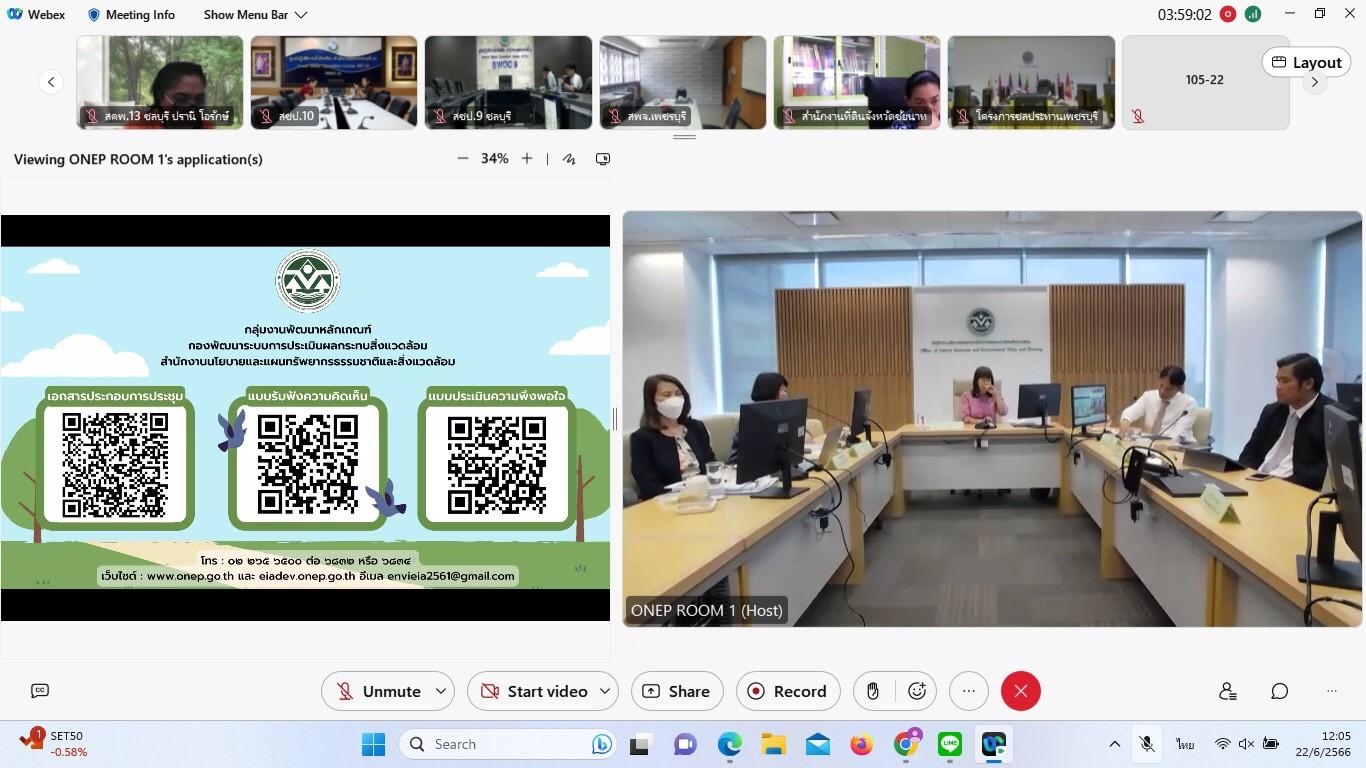Zoom in shared content with plus

coord(527,159)
